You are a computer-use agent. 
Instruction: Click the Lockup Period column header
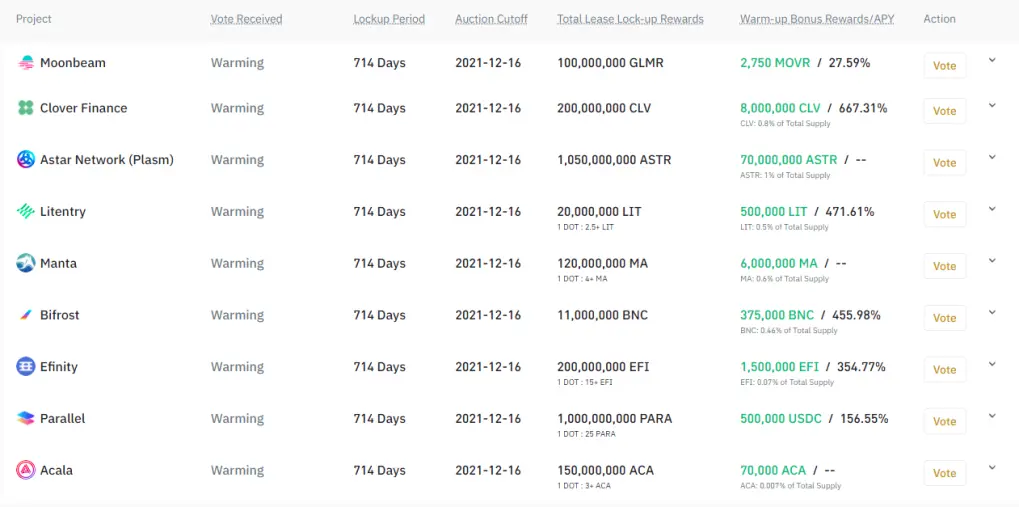pyautogui.click(x=389, y=19)
